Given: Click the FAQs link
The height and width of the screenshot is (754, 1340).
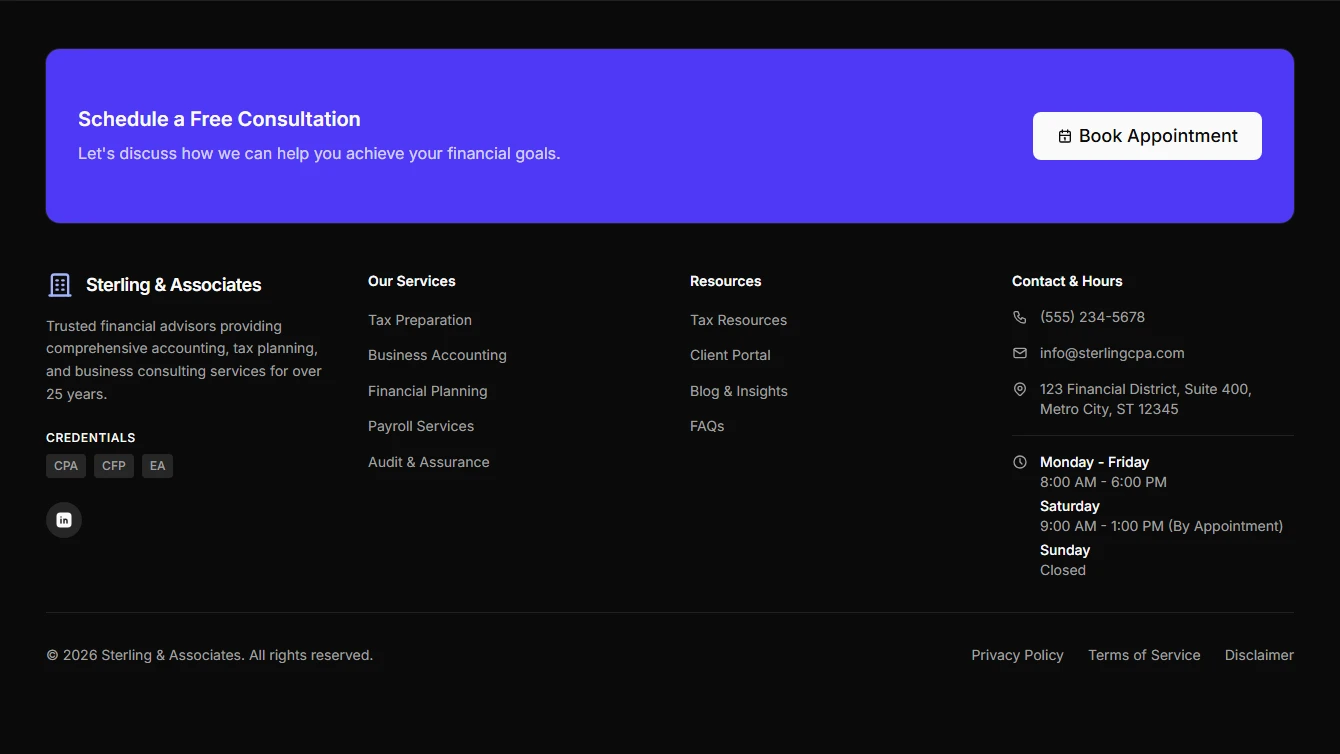Looking at the screenshot, I should pos(707,426).
